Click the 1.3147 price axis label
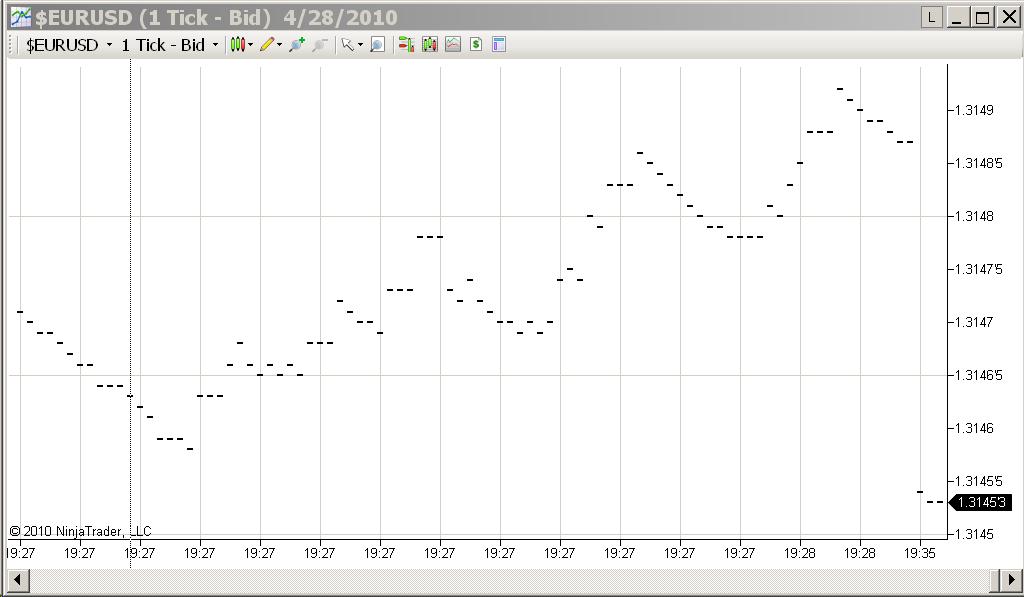The width and height of the screenshot is (1024, 597). [973, 322]
